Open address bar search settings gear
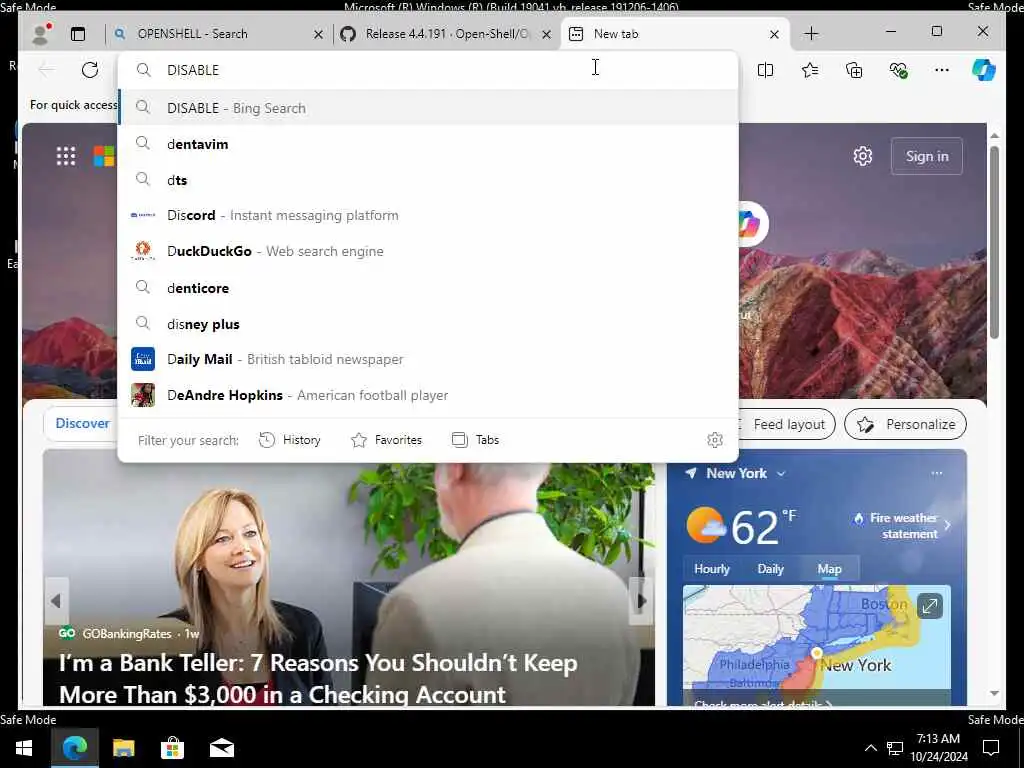Viewport: 1024px width, 768px height. [x=715, y=440]
